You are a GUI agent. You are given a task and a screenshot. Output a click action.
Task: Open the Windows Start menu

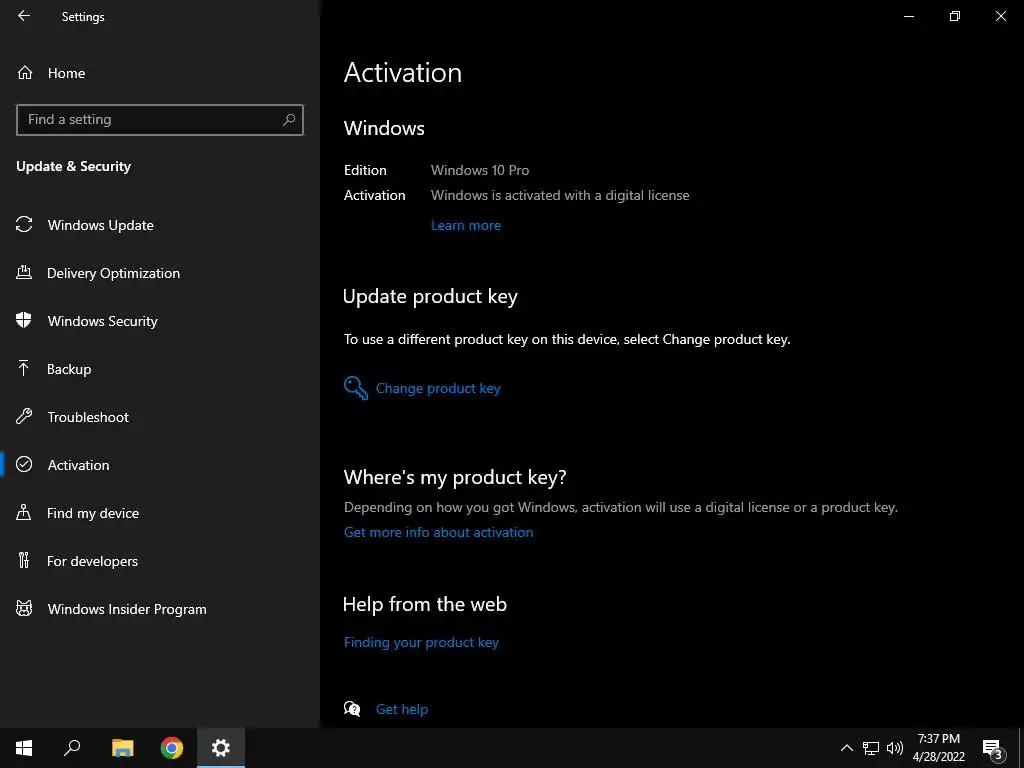(x=24, y=748)
